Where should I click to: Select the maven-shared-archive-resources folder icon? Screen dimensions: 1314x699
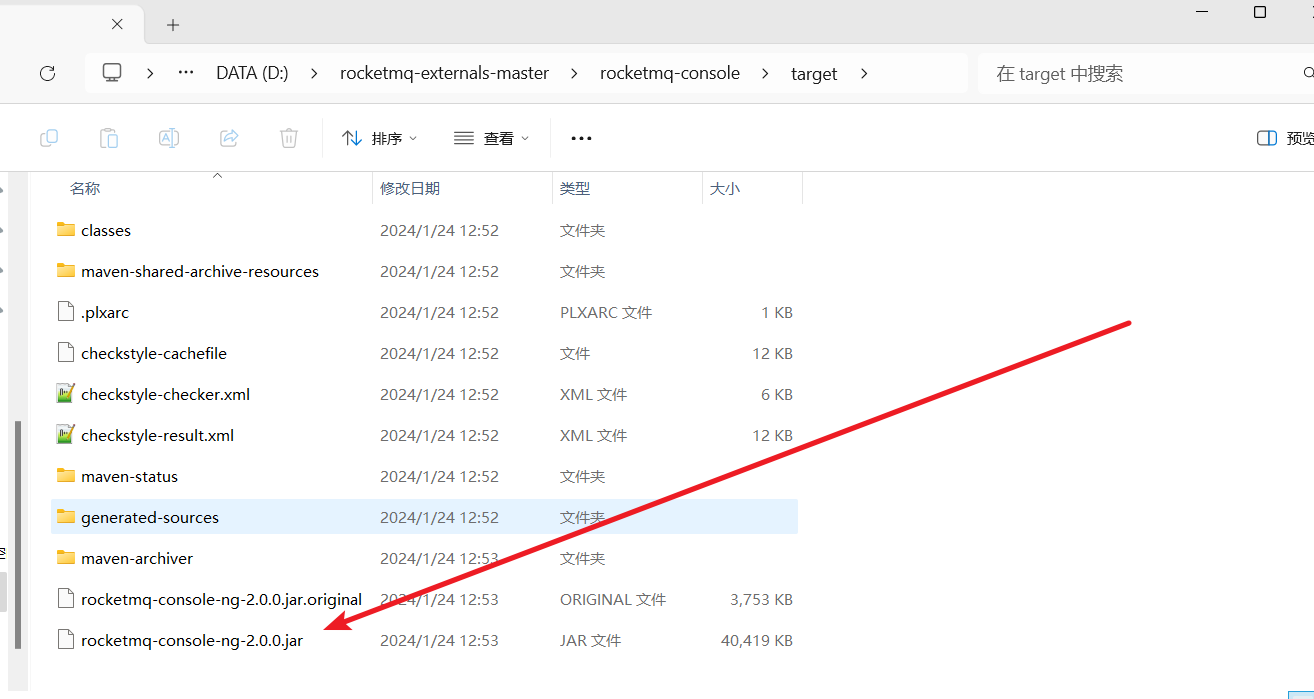coord(66,271)
